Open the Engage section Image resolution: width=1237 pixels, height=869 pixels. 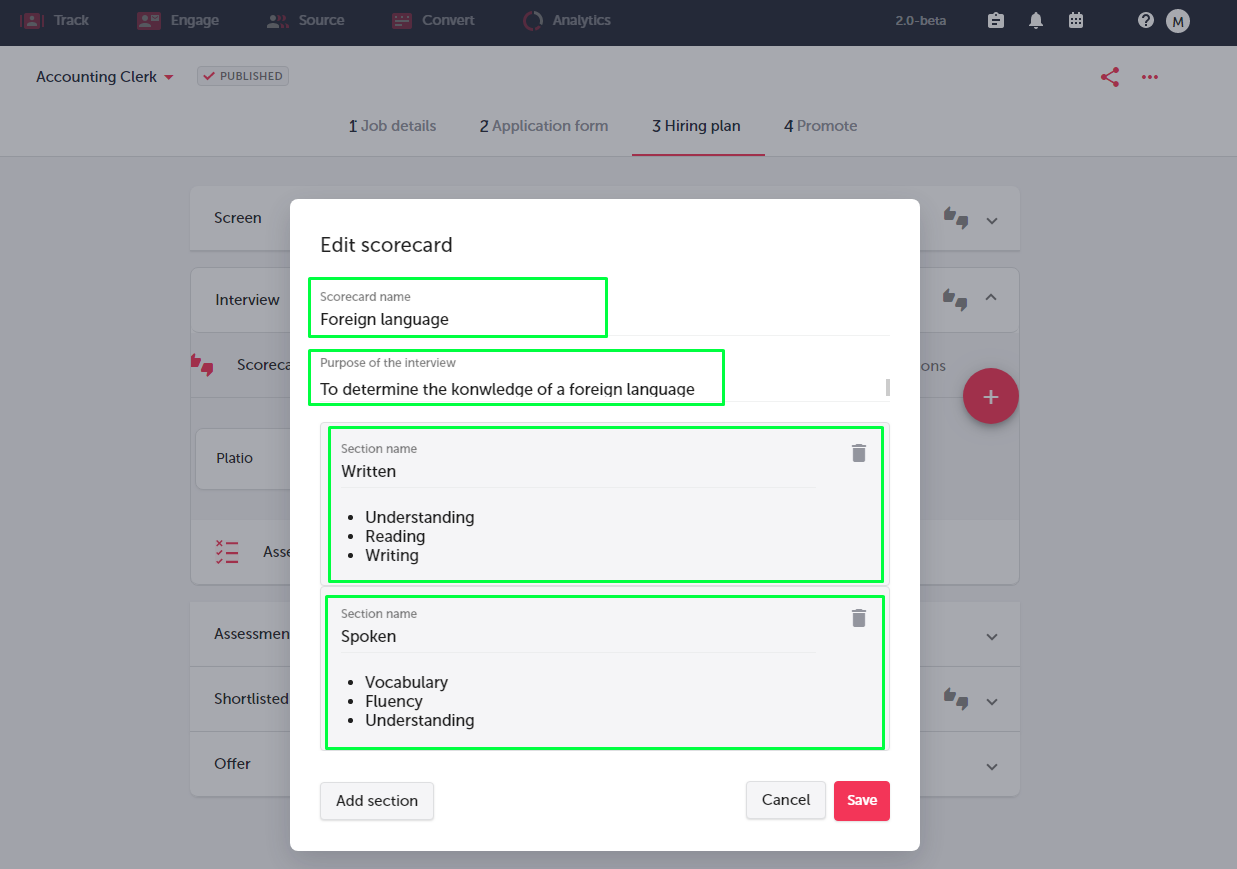tap(178, 20)
